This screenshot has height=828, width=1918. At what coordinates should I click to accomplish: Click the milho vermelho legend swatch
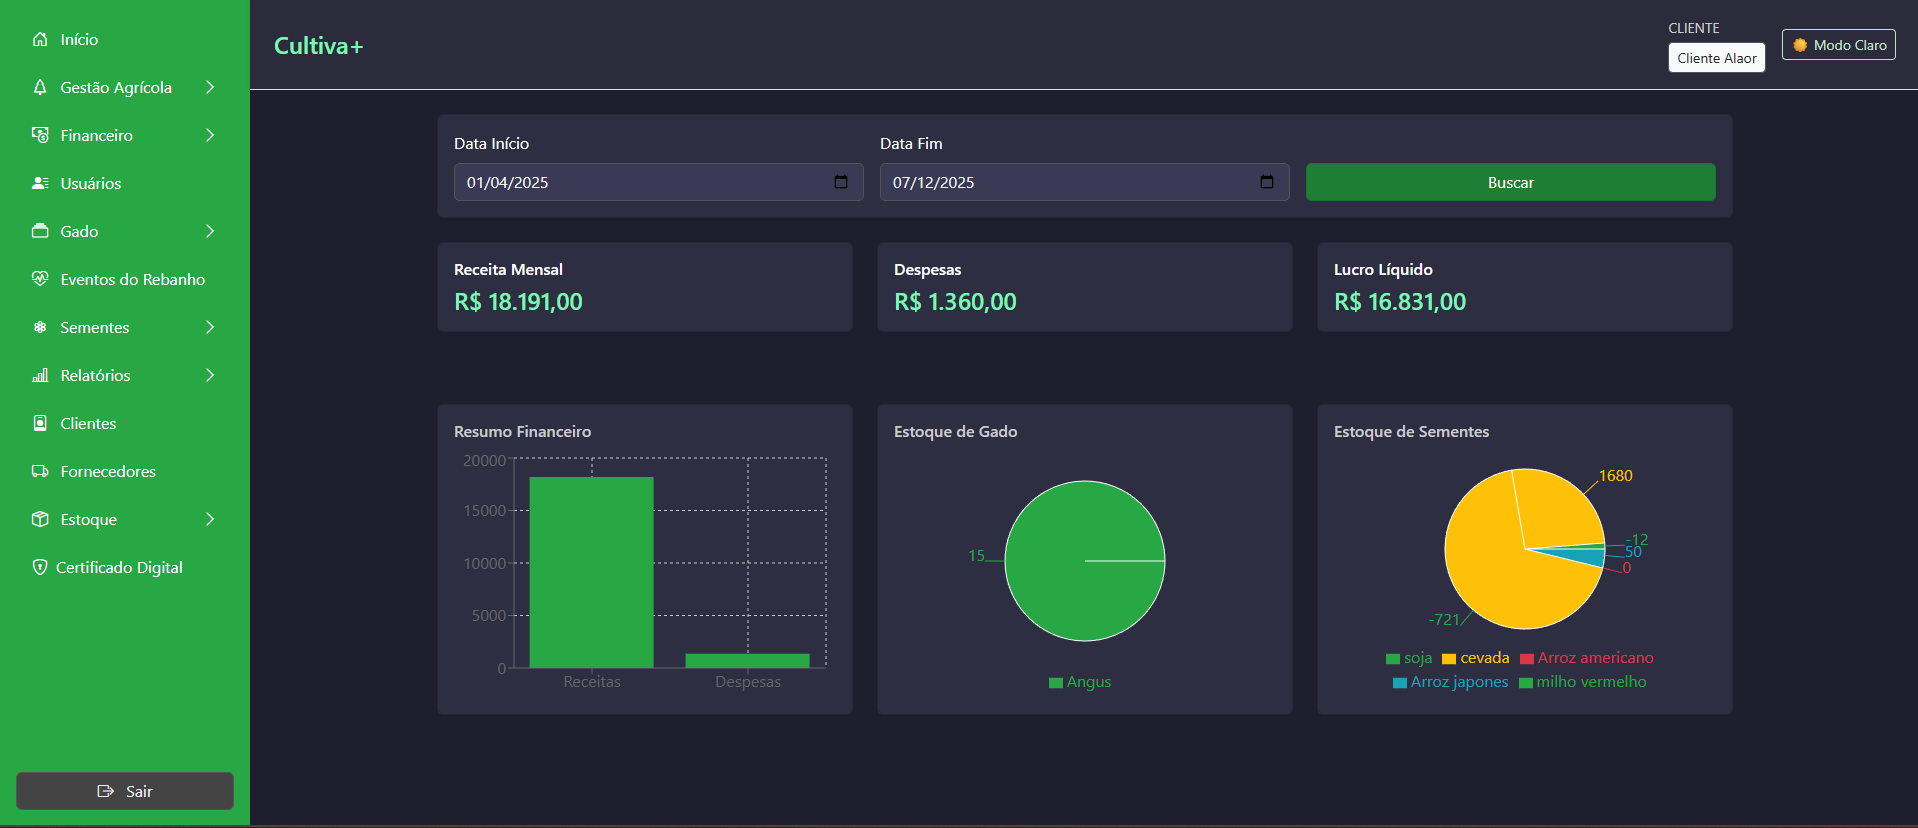pos(1525,683)
